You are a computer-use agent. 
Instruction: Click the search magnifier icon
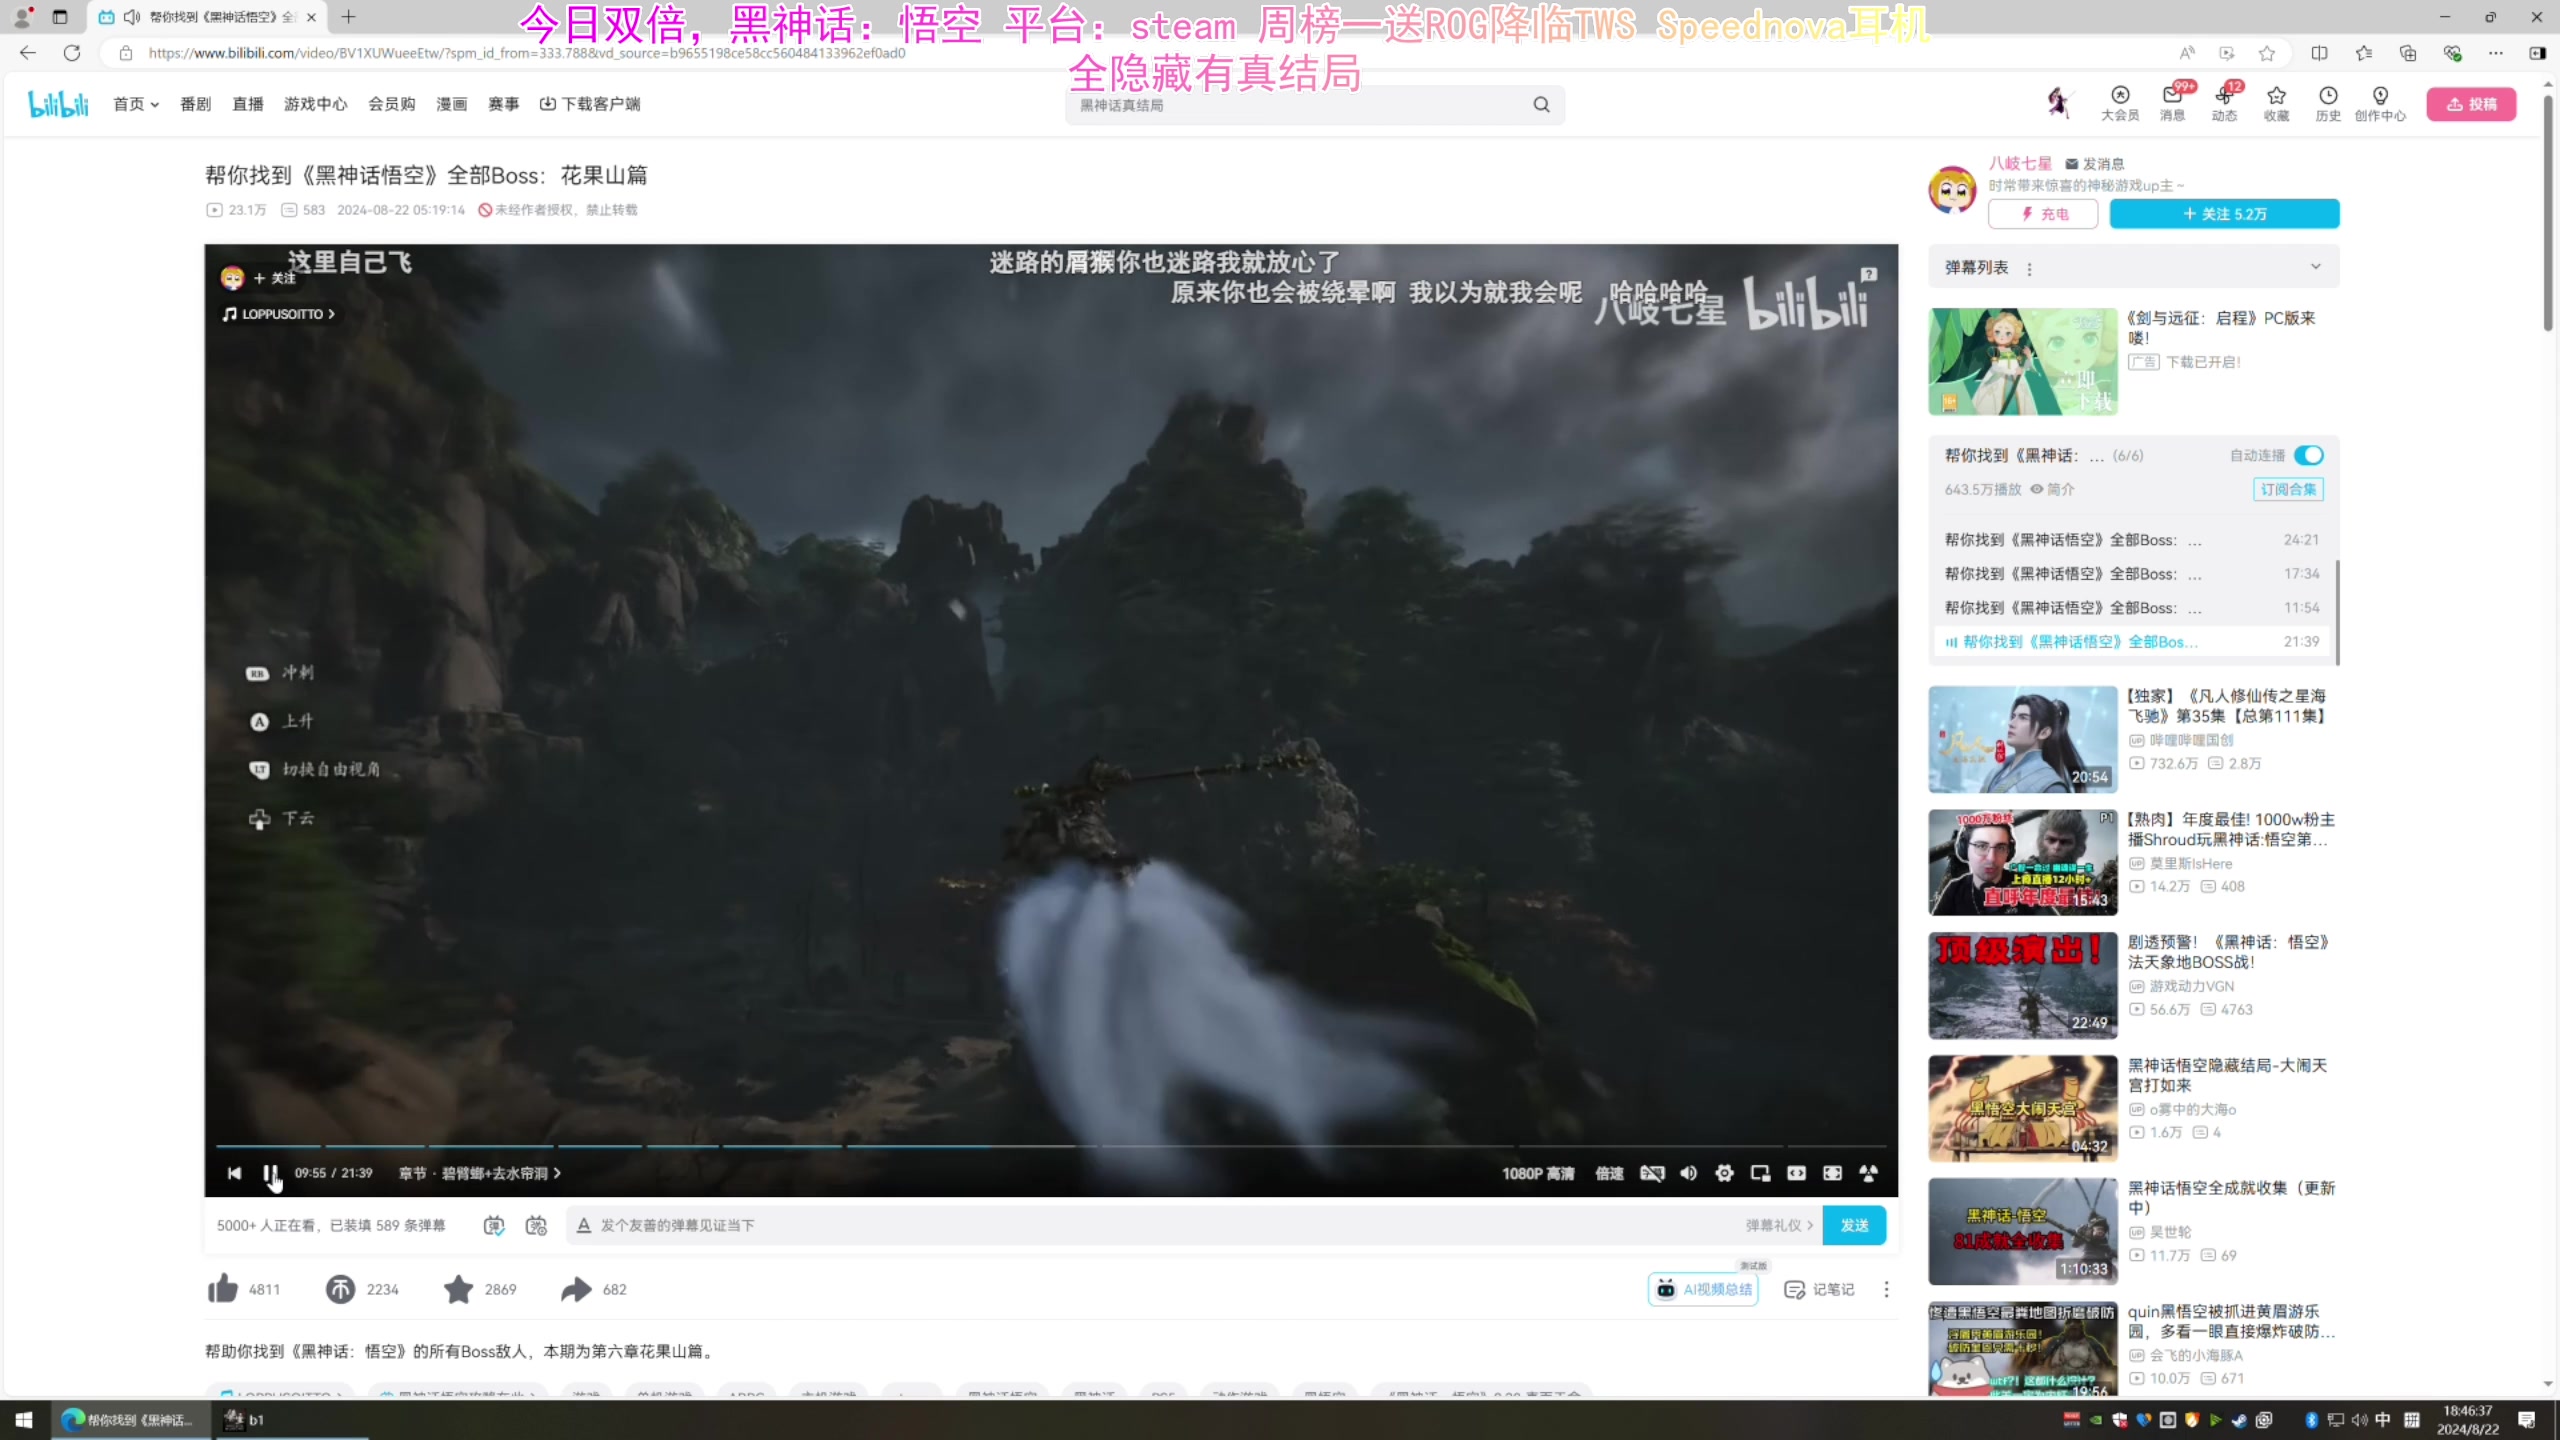[x=1541, y=104]
